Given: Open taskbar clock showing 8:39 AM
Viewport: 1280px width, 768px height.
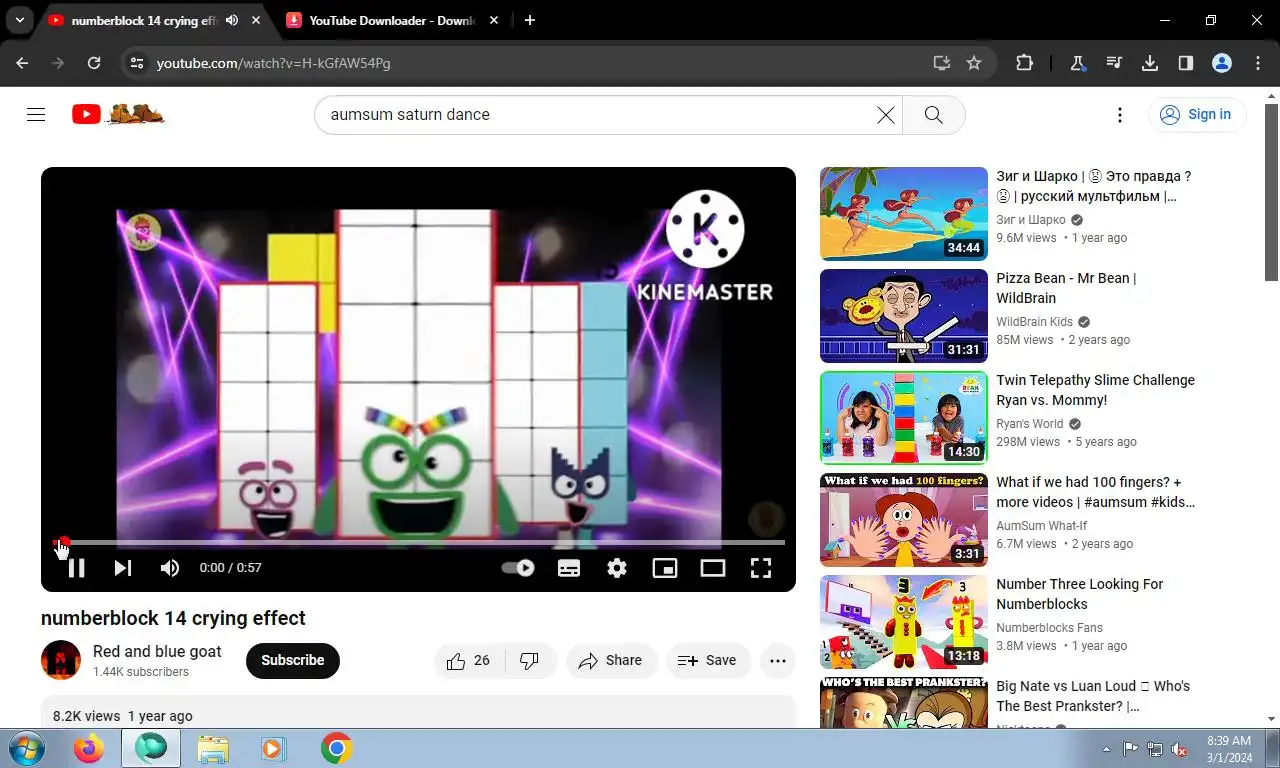Looking at the screenshot, I should (x=1229, y=749).
